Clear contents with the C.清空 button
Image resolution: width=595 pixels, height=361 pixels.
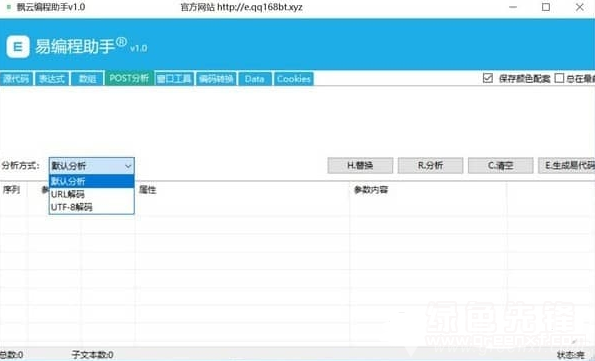[x=501, y=166]
